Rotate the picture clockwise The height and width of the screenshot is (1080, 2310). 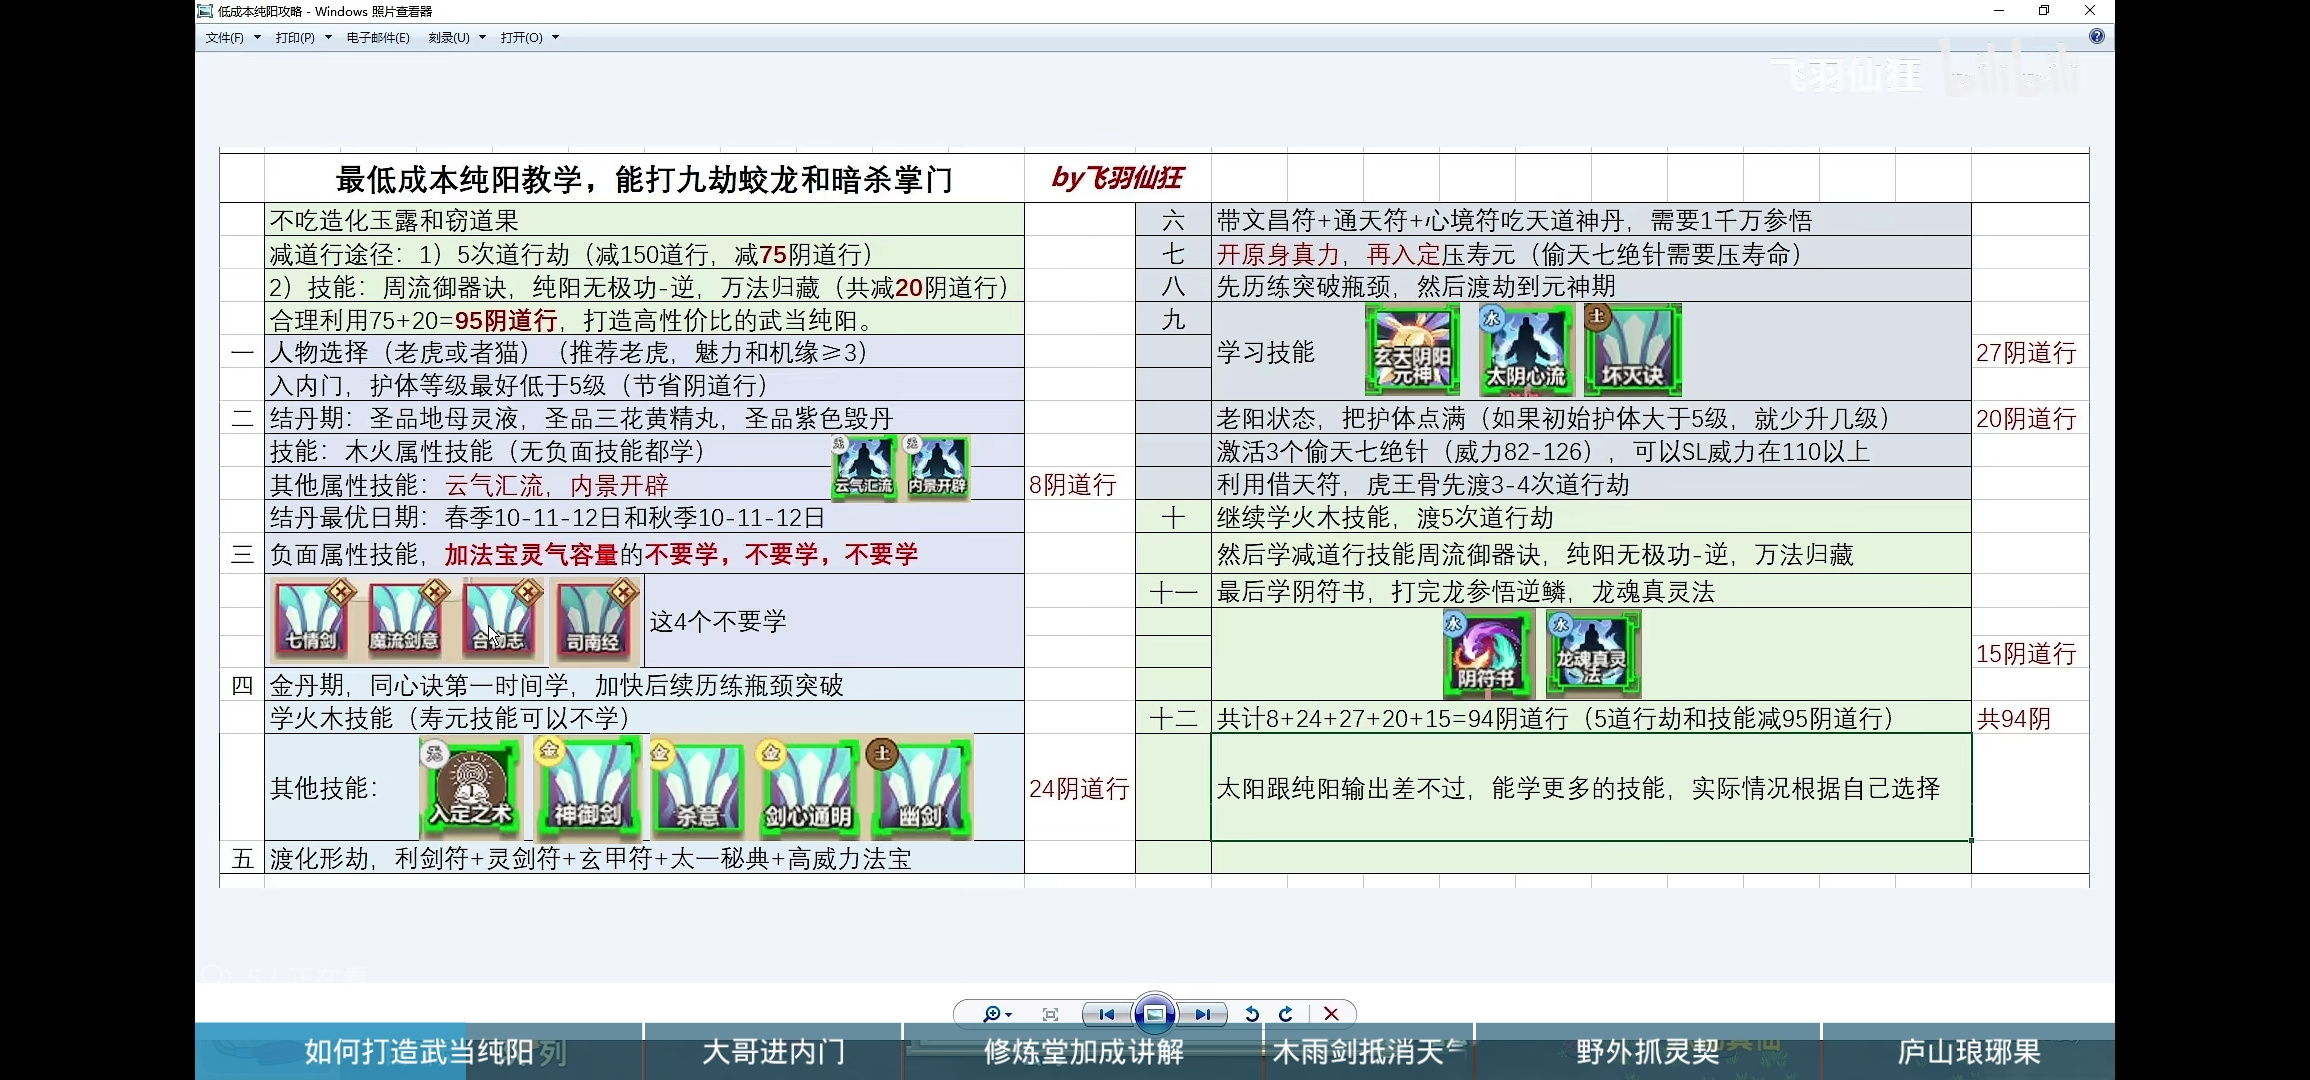(1286, 1014)
